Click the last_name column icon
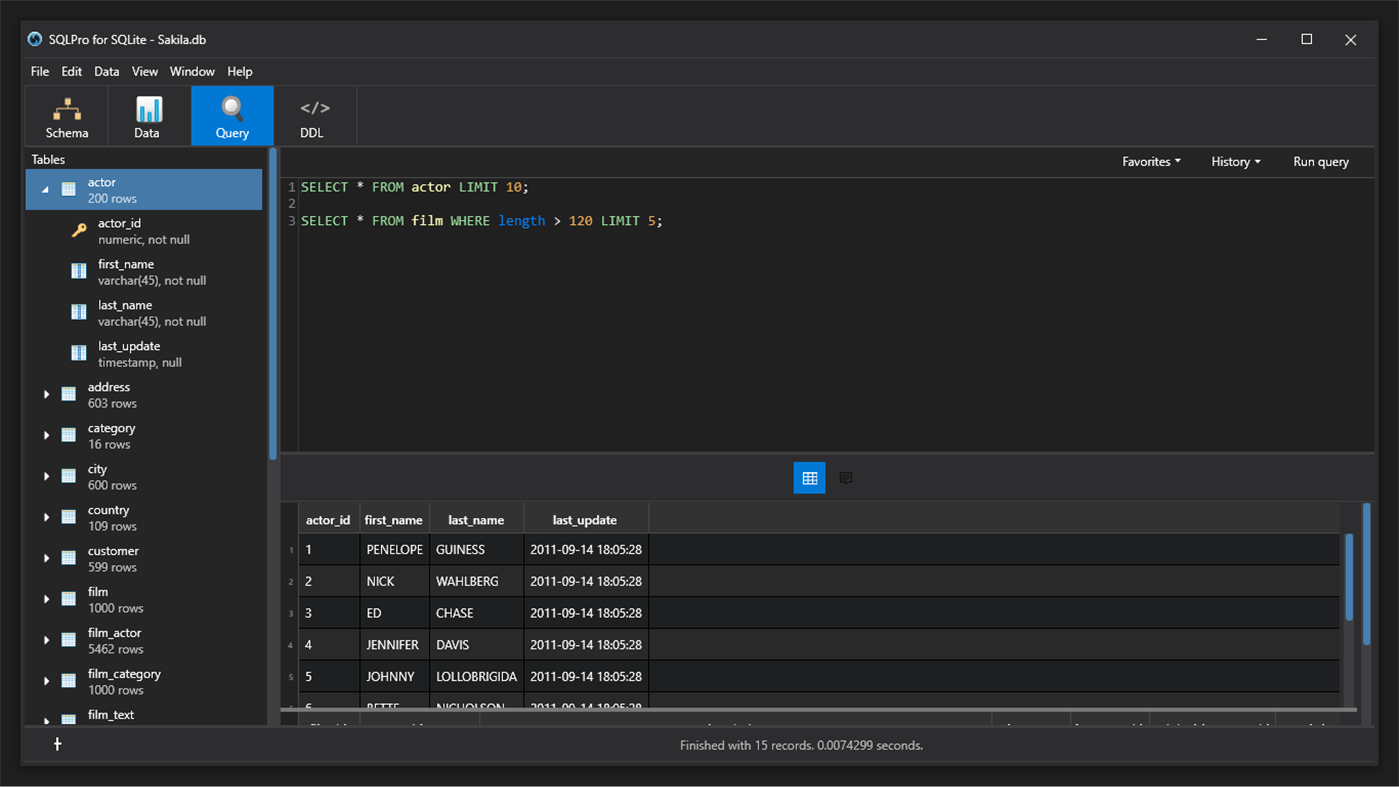 pos(79,312)
